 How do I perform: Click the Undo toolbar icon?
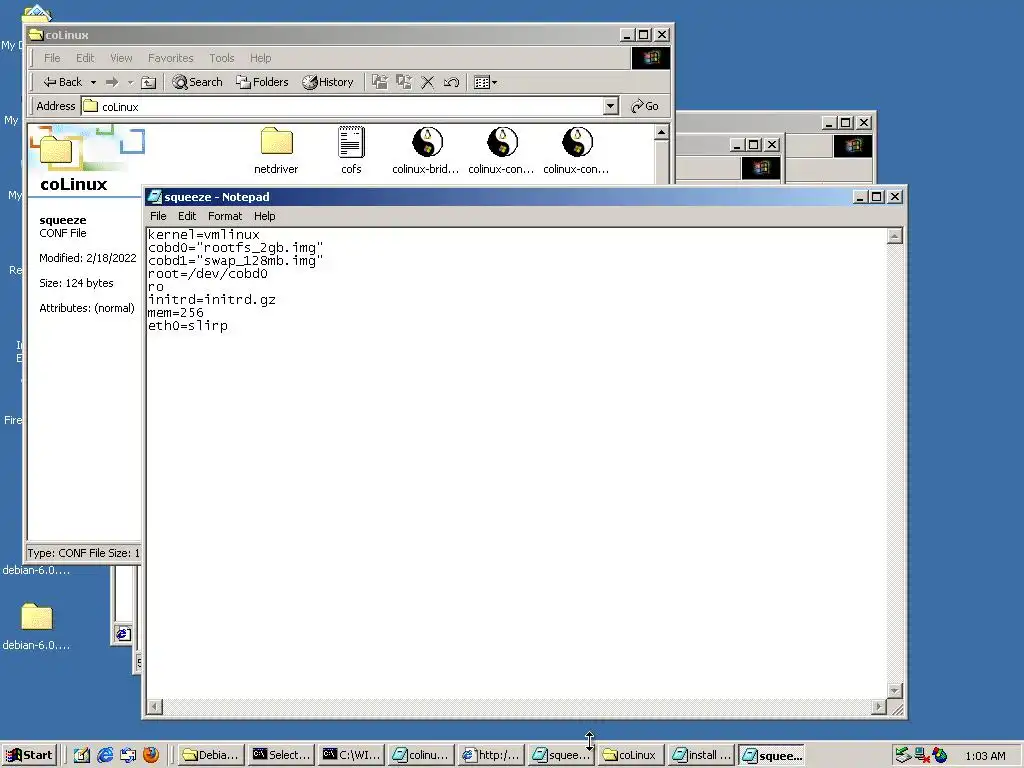point(451,82)
